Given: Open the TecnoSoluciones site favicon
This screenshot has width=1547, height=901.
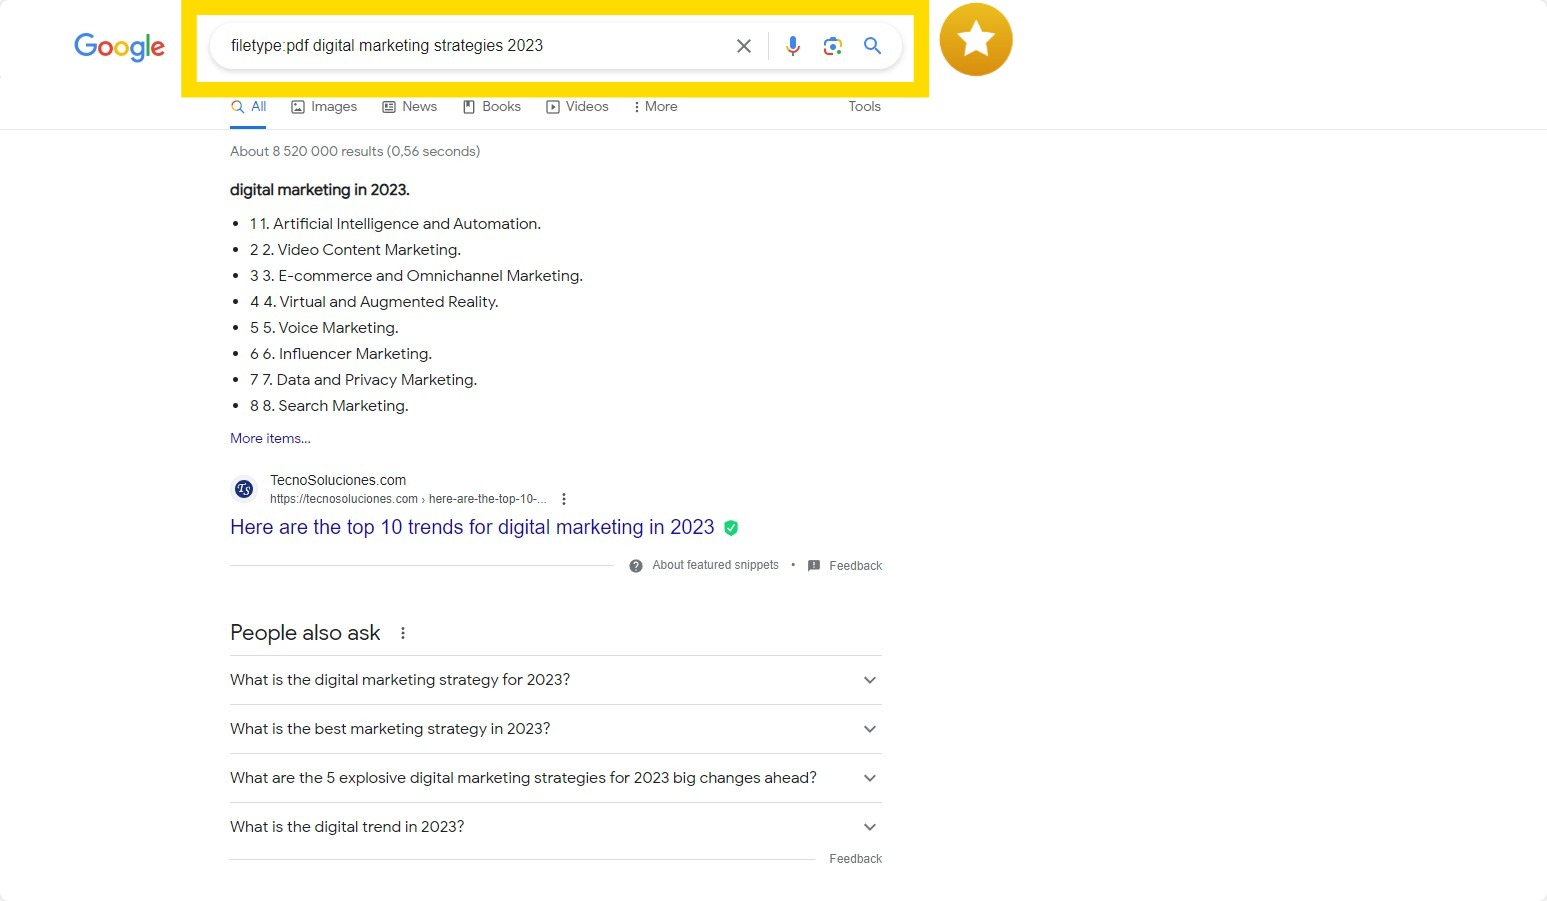Looking at the screenshot, I should pyautogui.click(x=244, y=489).
